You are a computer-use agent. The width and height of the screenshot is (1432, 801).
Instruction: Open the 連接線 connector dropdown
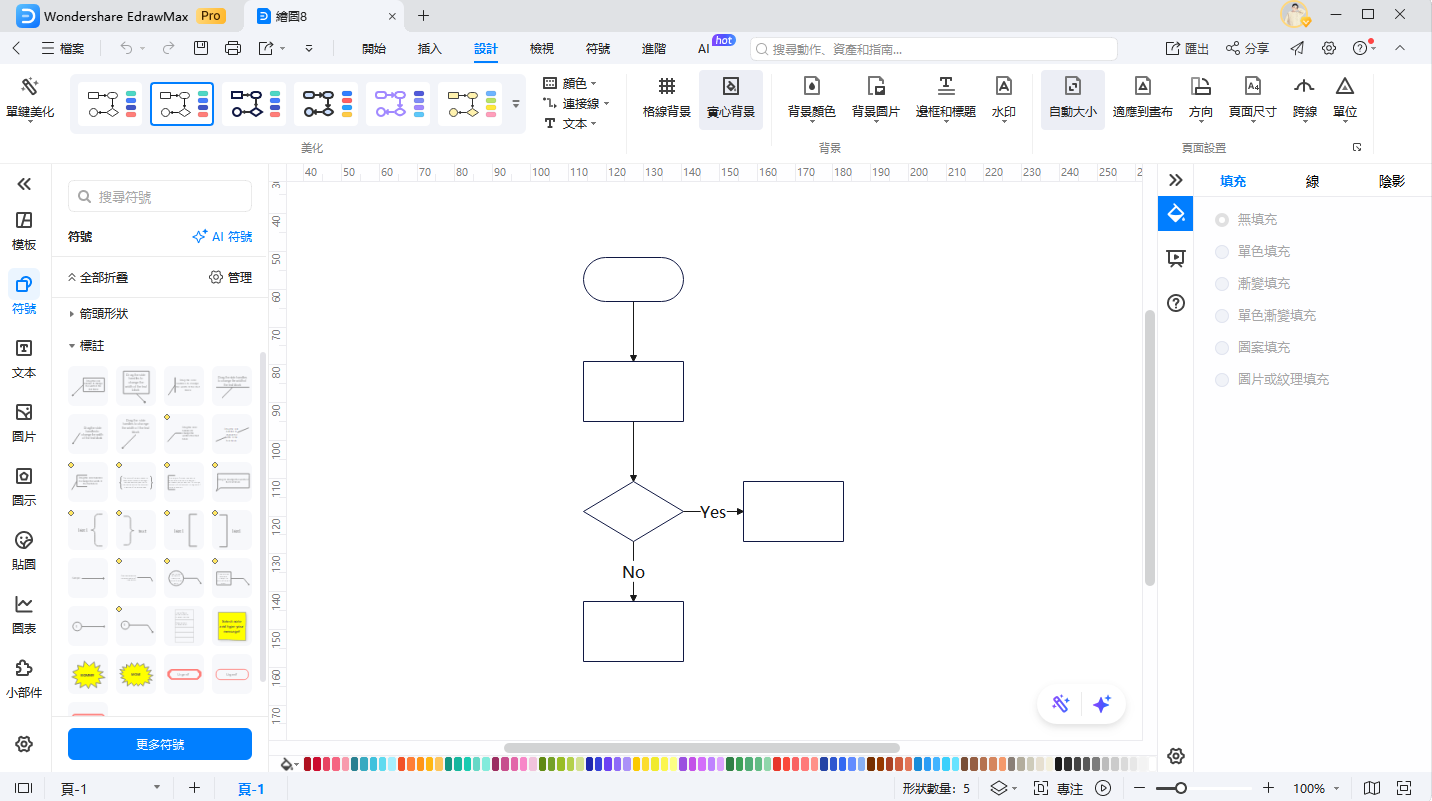point(576,103)
